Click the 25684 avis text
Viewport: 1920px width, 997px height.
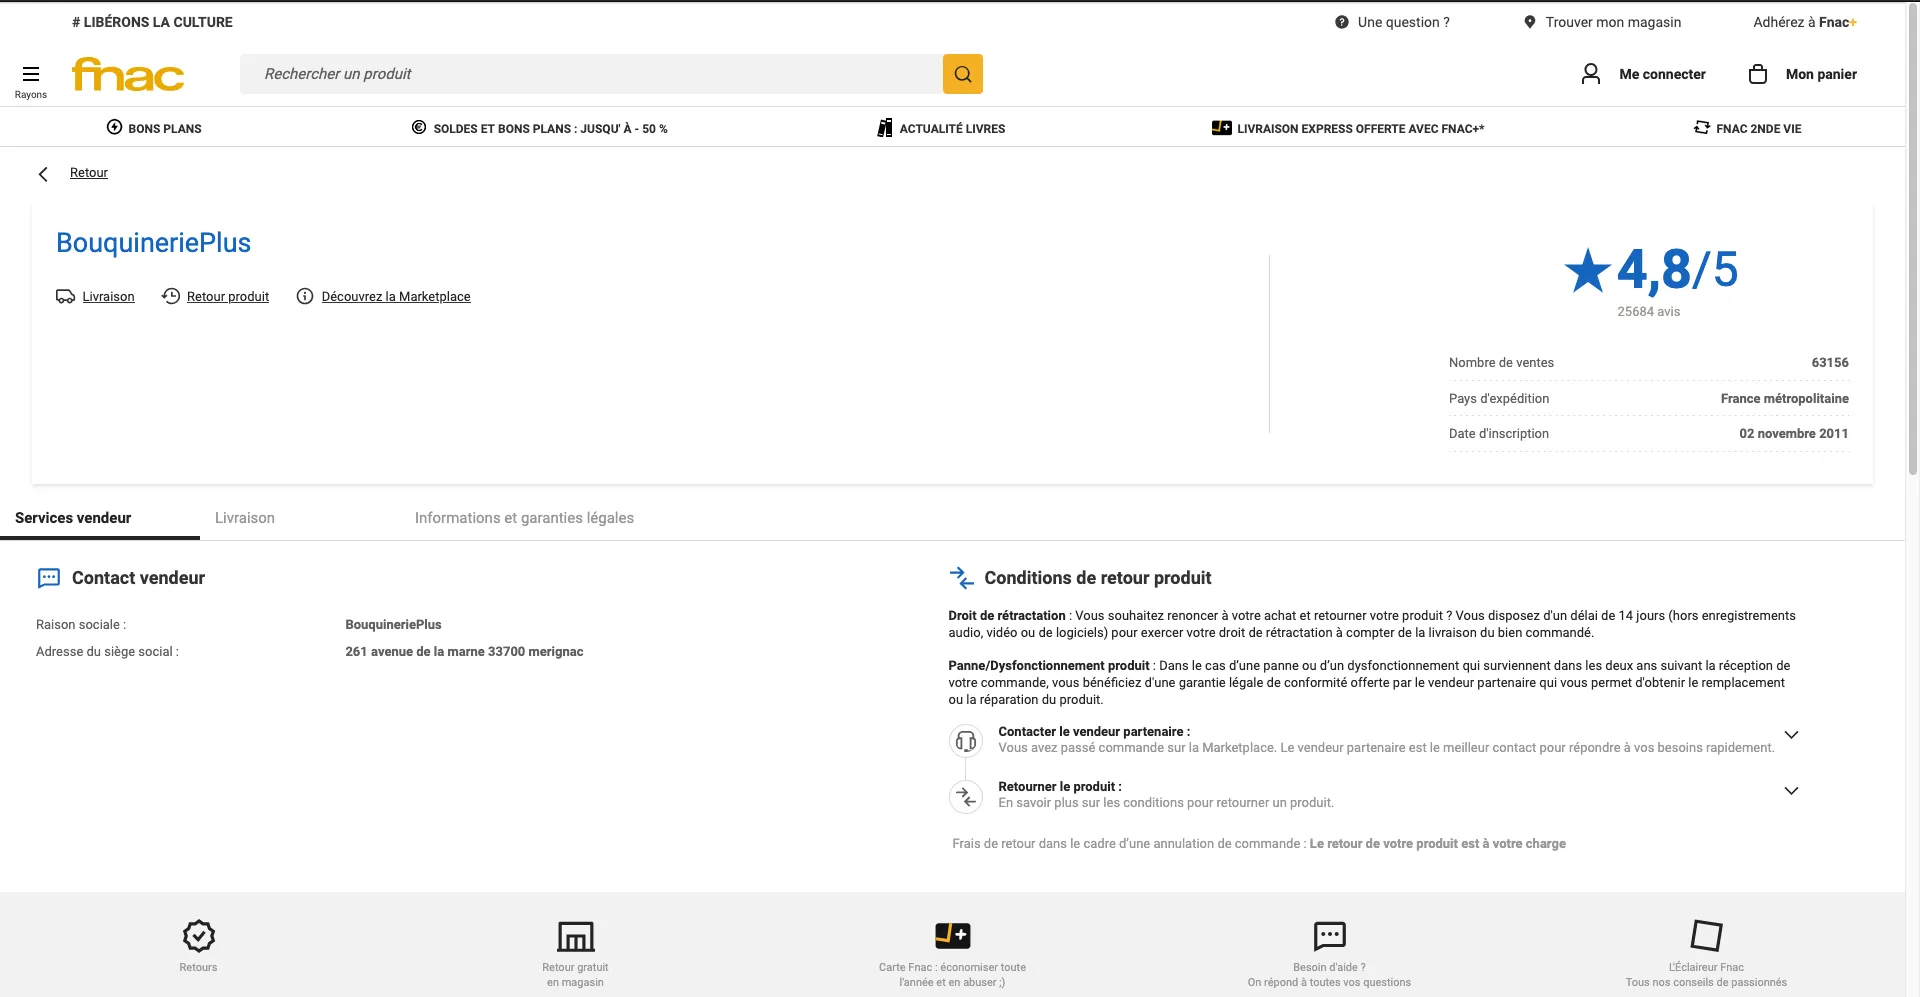[x=1648, y=312]
